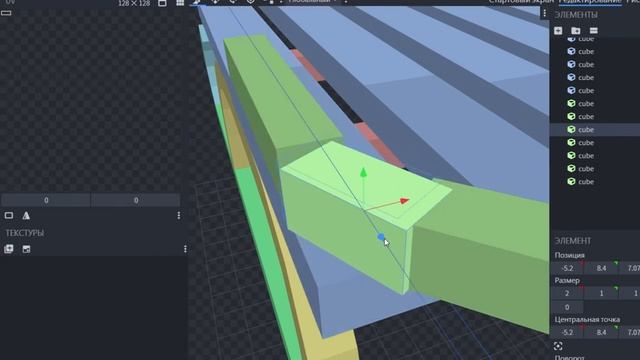Click the Import Texture icon in Текстуры
The width and height of the screenshot is (640, 360).
9,249
